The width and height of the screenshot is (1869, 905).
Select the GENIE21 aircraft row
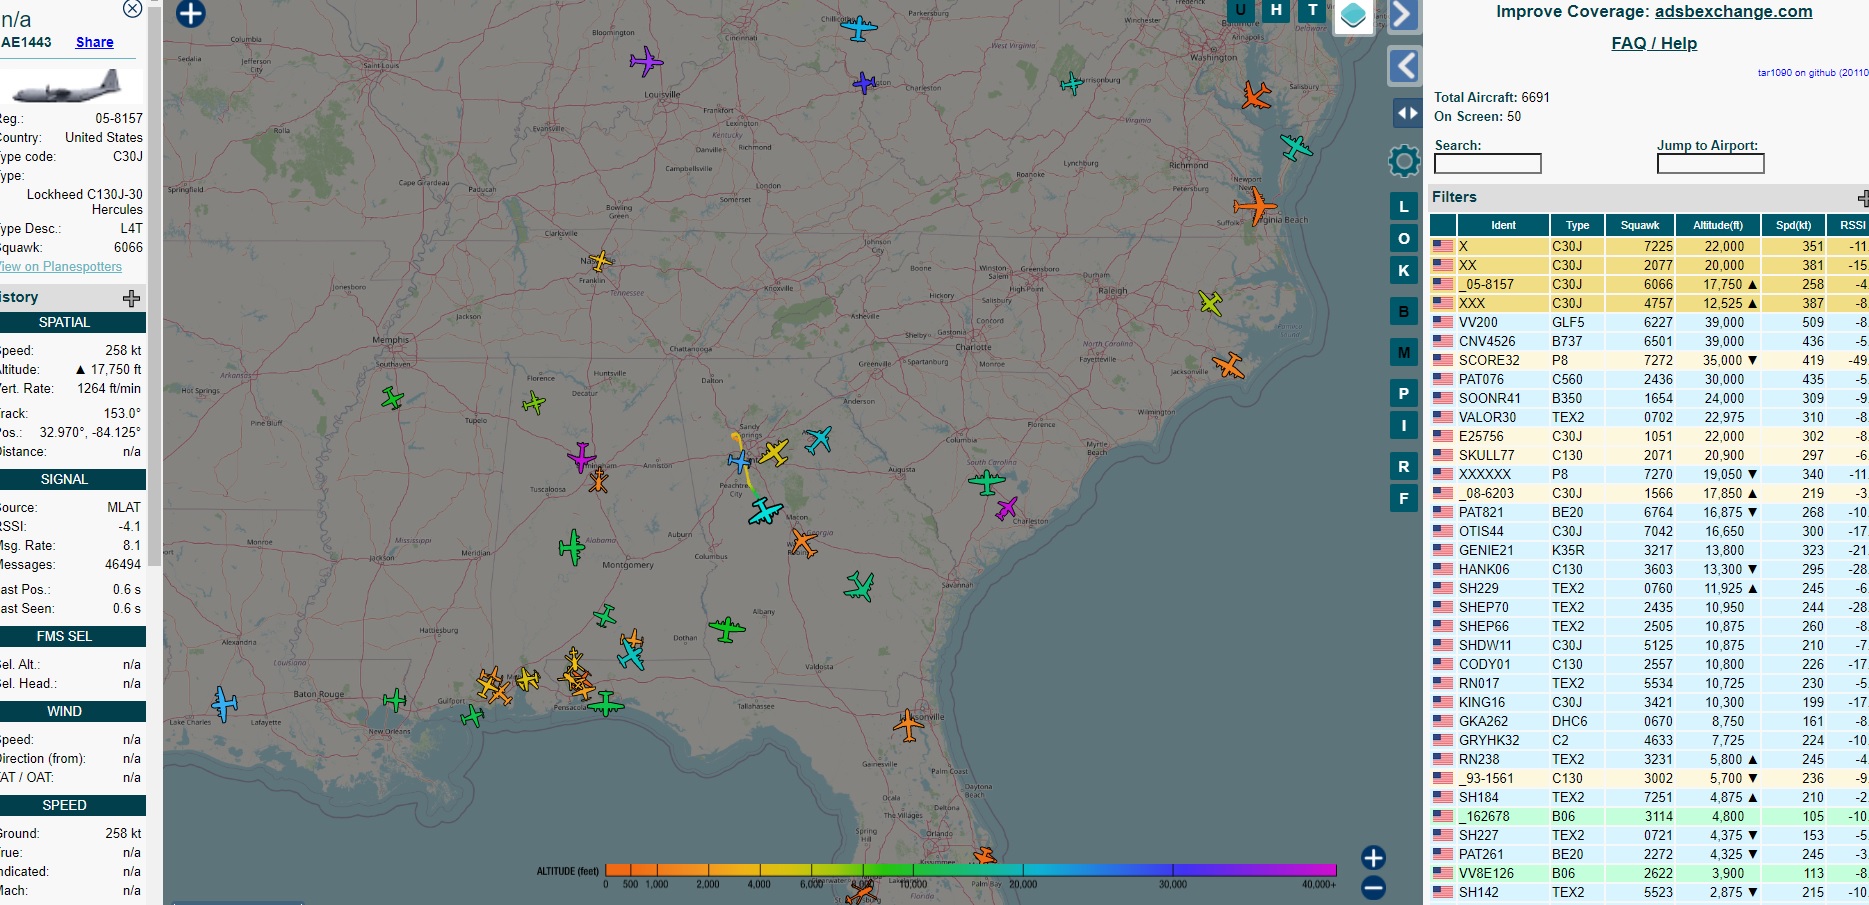click(1649, 550)
